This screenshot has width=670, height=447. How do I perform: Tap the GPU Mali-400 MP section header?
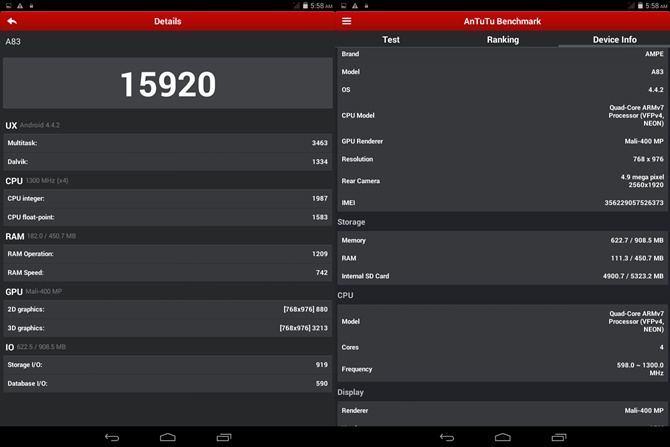(x=34, y=291)
